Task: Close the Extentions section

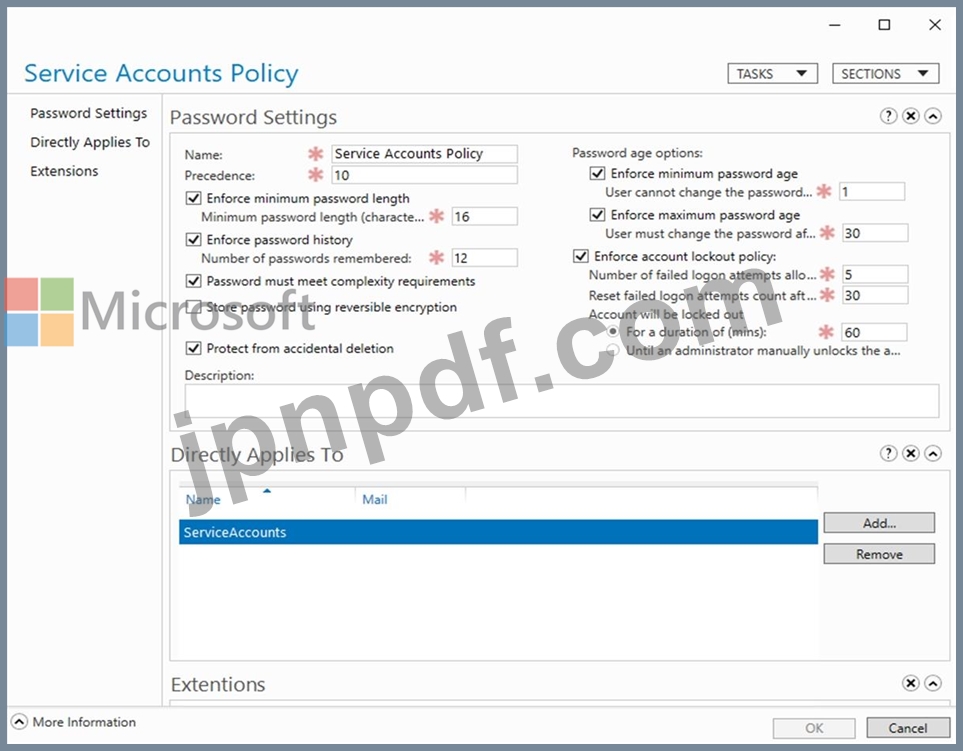Action: [x=911, y=683]
